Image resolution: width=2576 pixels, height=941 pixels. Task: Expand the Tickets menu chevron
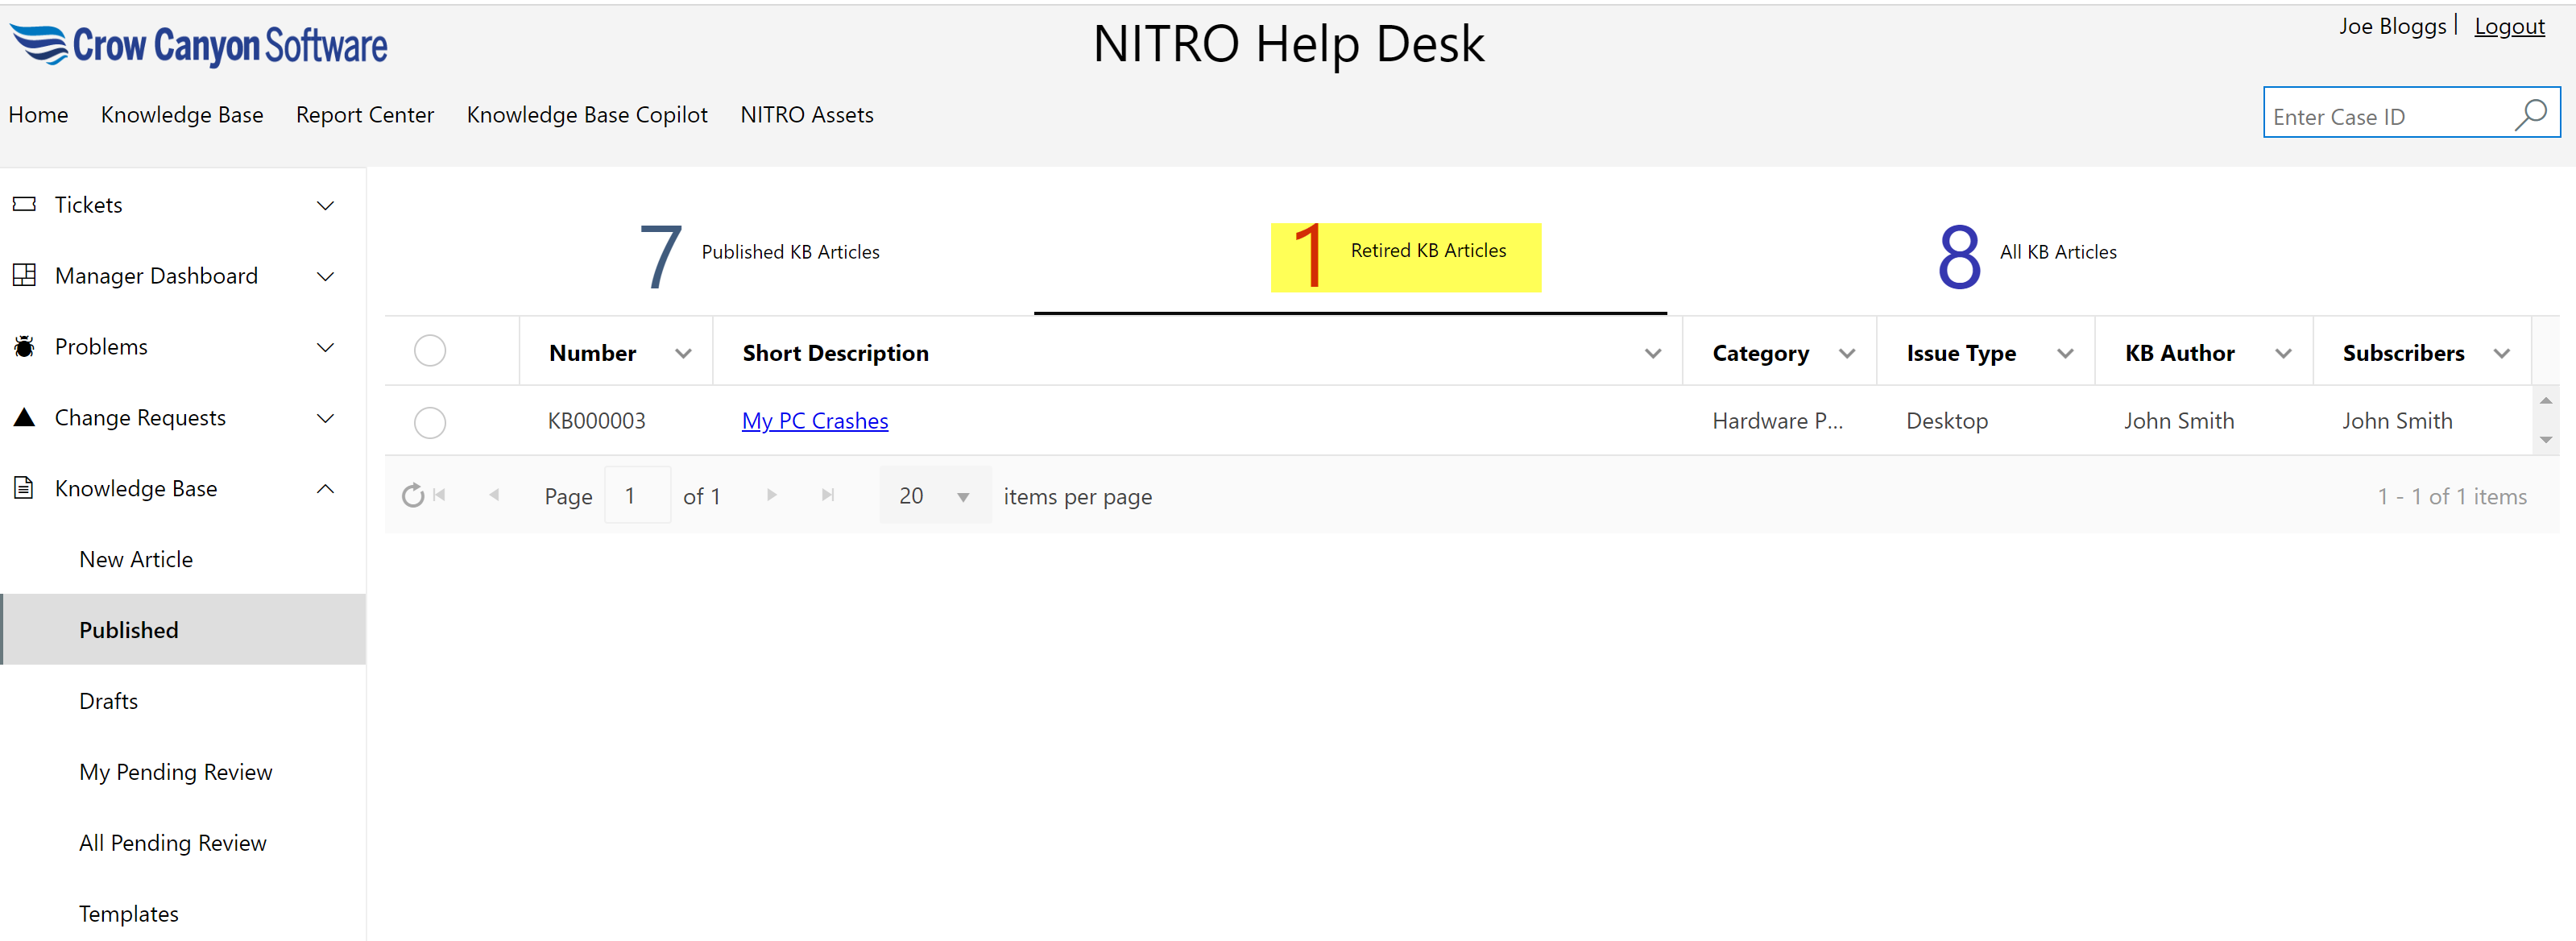pyautogui.click(x=325, y=205)
